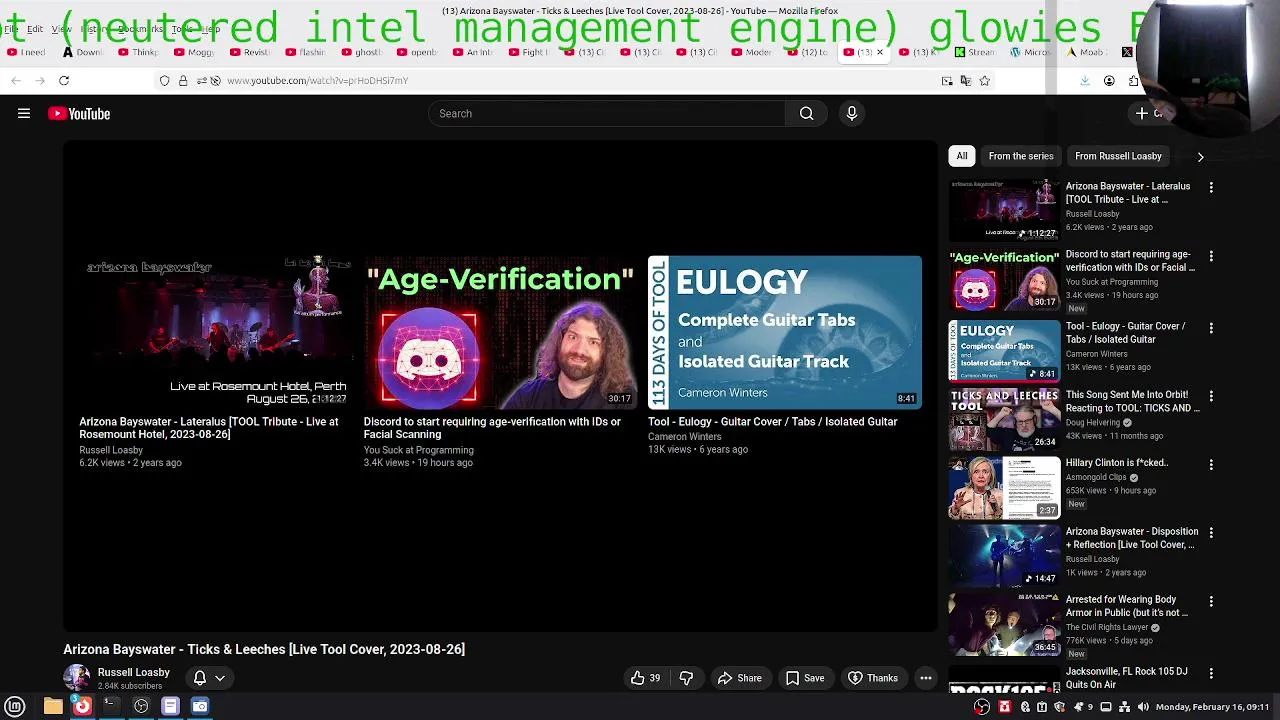The height and width of the screenshot is (720, 1280).
Task: Open tracking protection shield icon
Action: click(x=165, y=81)
